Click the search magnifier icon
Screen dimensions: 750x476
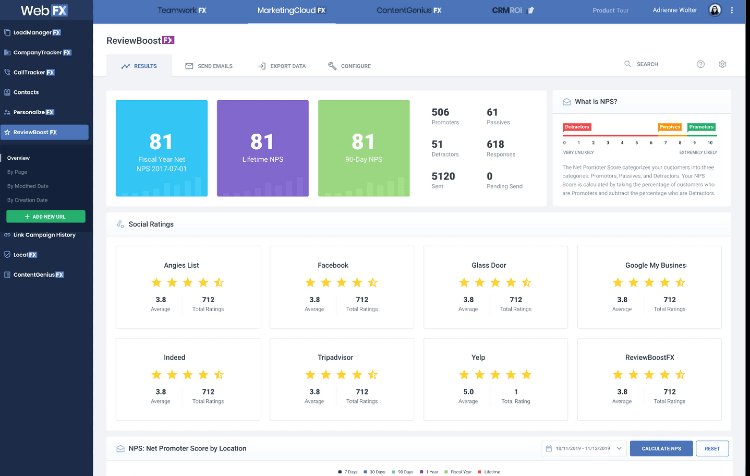tap(629, 64)
